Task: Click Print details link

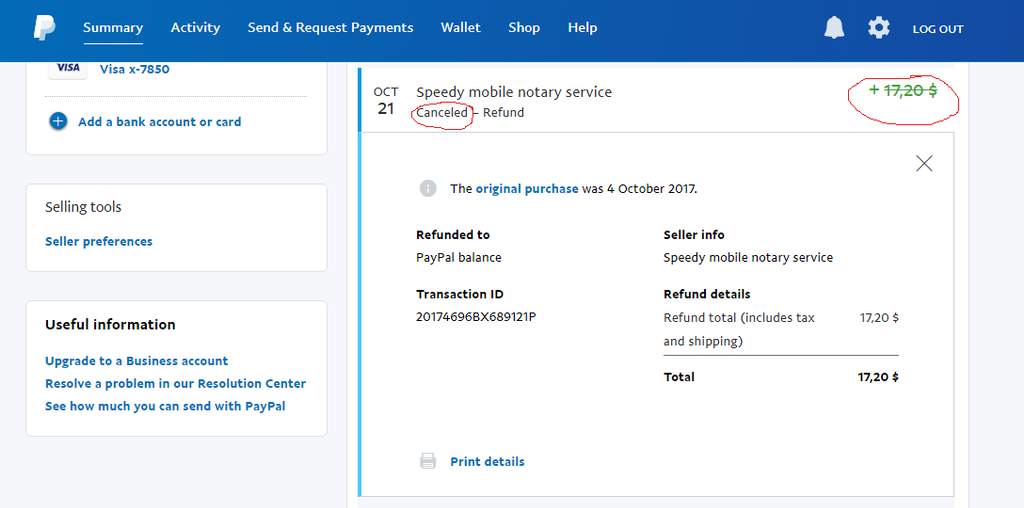Action: 487,461
